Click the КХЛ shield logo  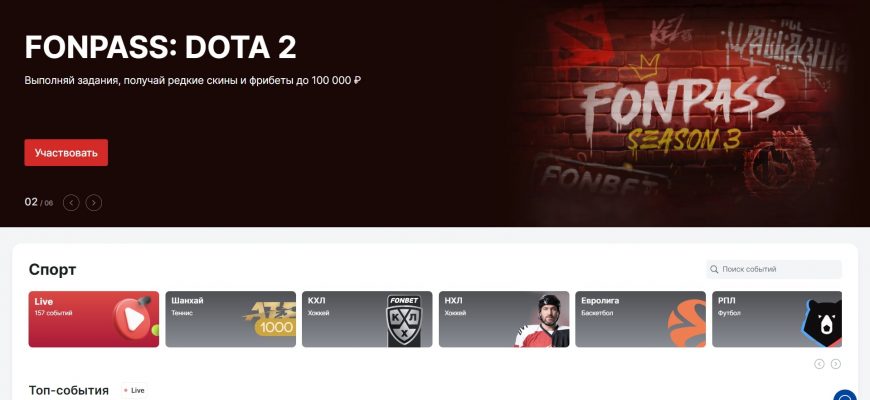coord(403,321)
